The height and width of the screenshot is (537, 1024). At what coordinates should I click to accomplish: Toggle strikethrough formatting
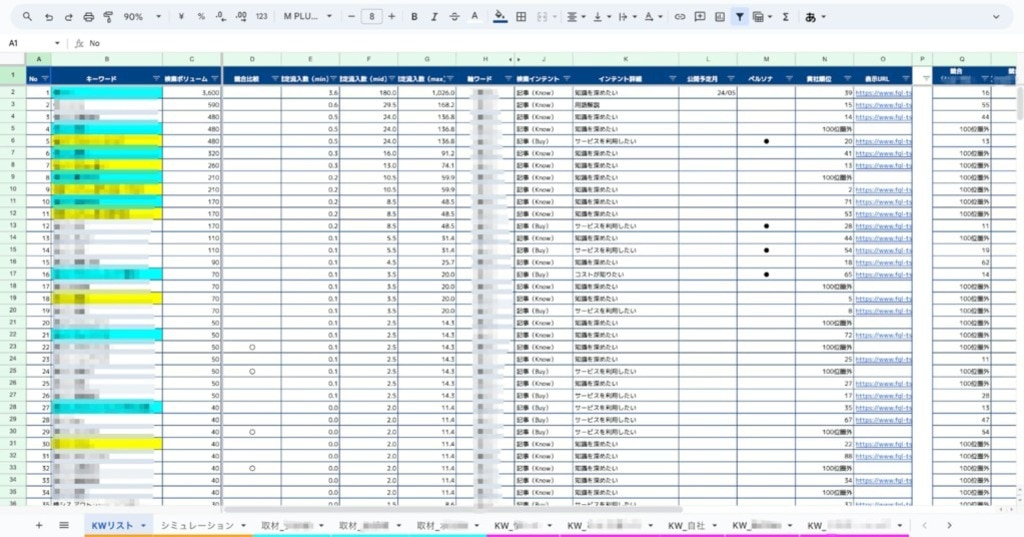pos(455,17)
